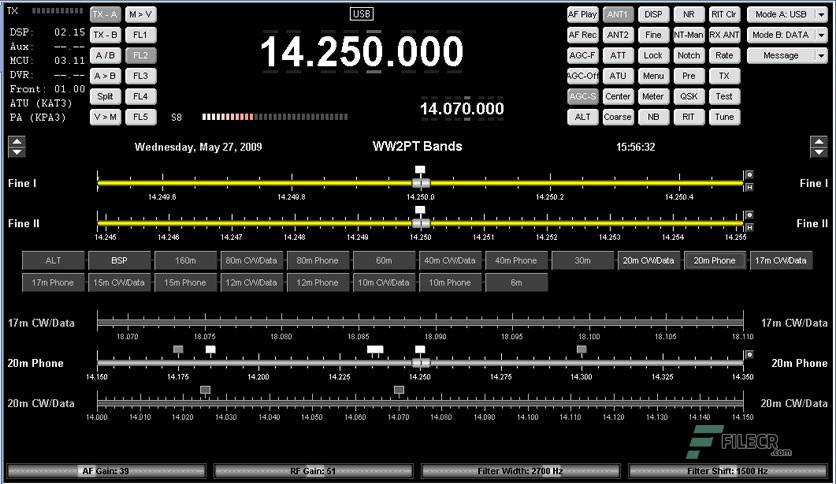Click the TX transmit button
836x484 pixels.
coord(725,76)
